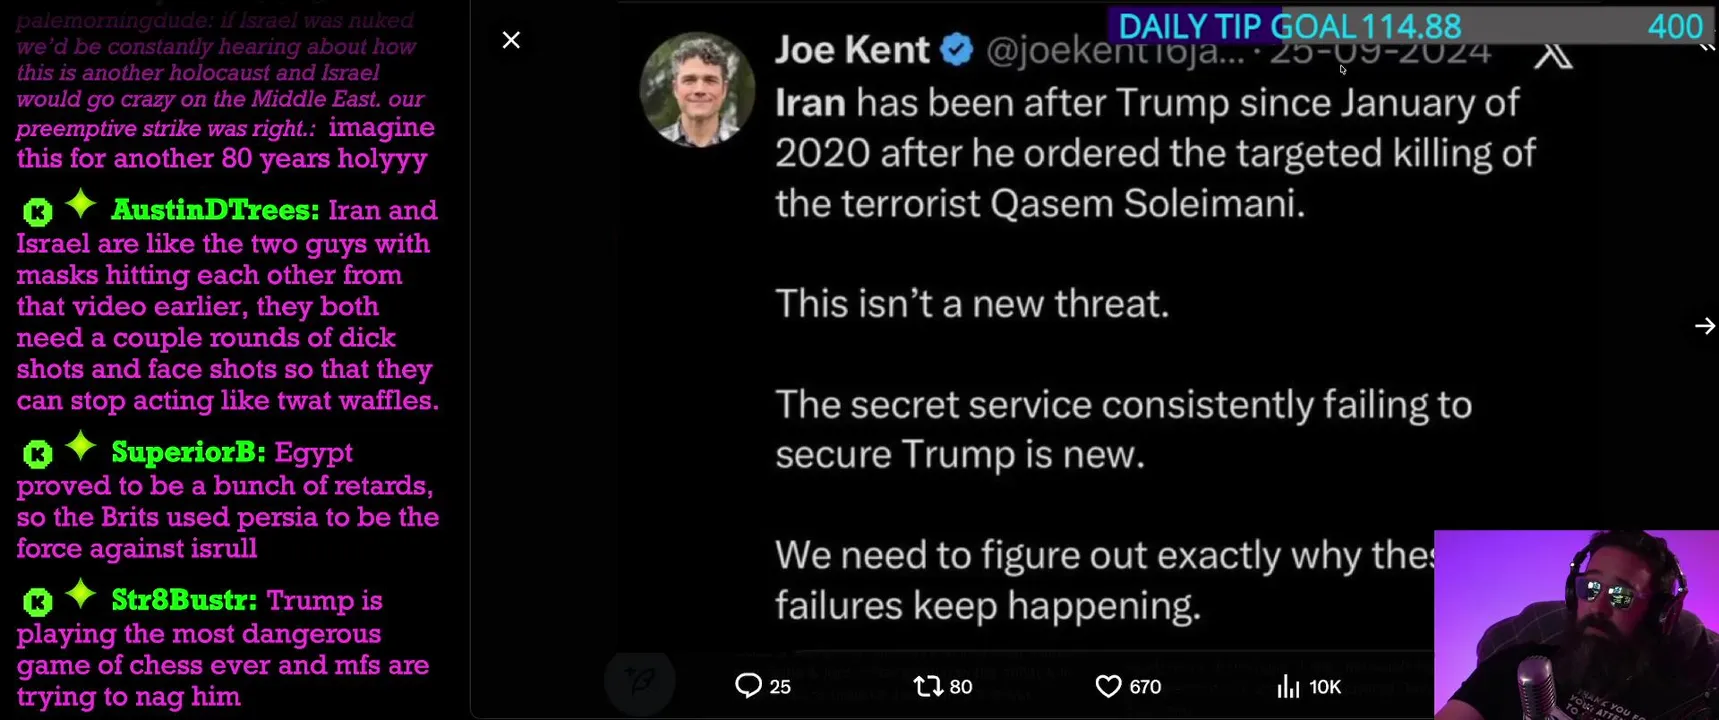Click the Daily Tip Goal progress bar
This screenshot has height=720, width=1719.
(1412, 26)
